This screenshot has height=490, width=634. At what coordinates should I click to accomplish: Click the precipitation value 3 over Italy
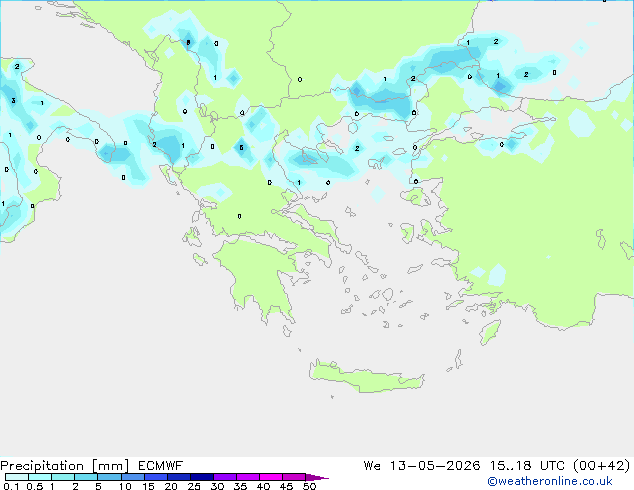click(x=13, y=100)
